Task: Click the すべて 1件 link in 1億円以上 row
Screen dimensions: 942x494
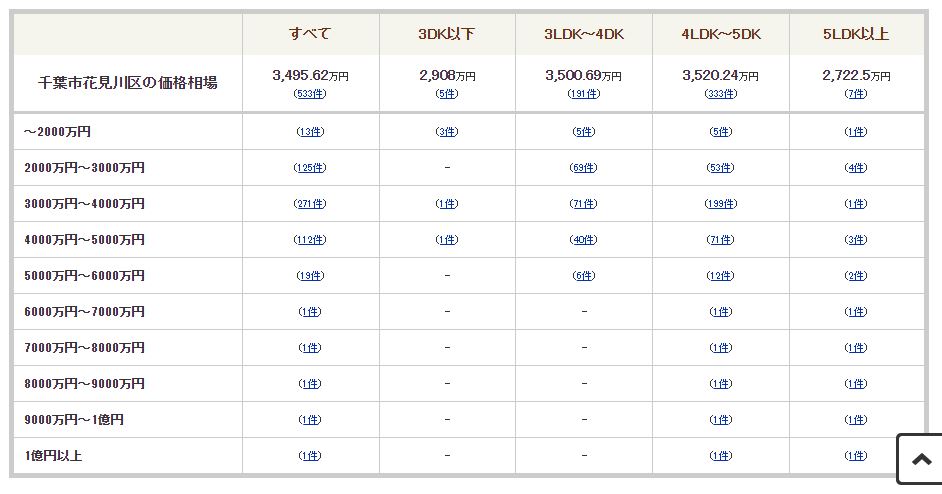Action: tap(310, 456)
